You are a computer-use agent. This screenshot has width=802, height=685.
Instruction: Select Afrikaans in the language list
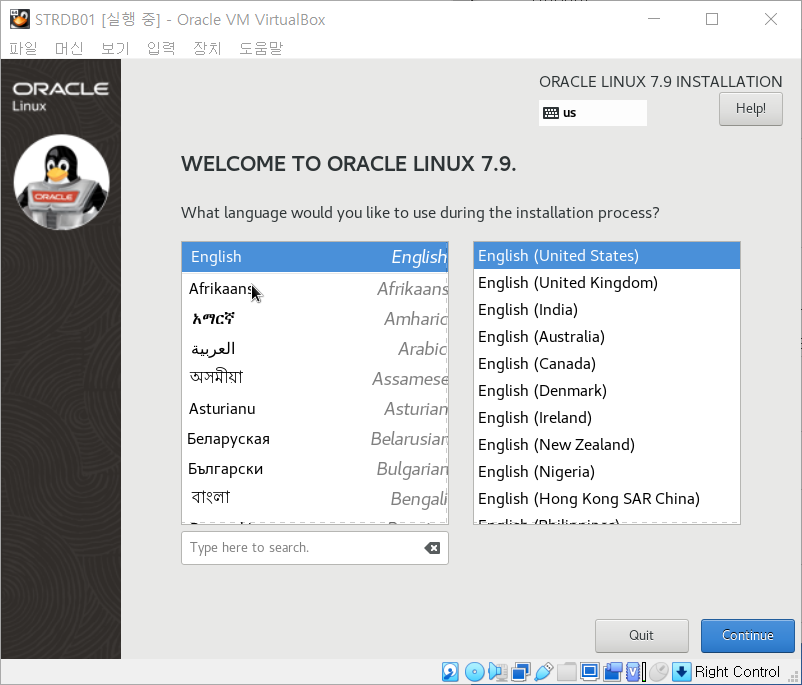tap(315, 289)
